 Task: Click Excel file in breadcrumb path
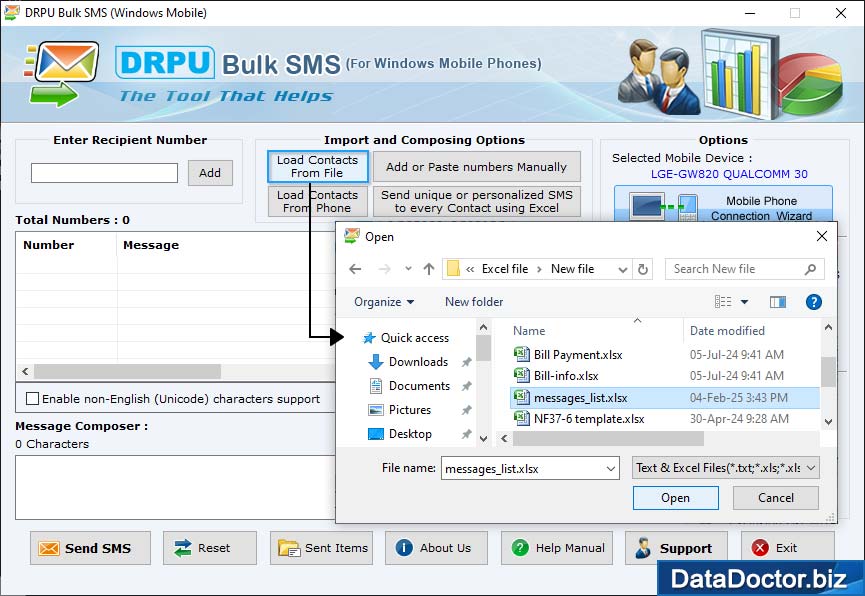tap(505, 269)
